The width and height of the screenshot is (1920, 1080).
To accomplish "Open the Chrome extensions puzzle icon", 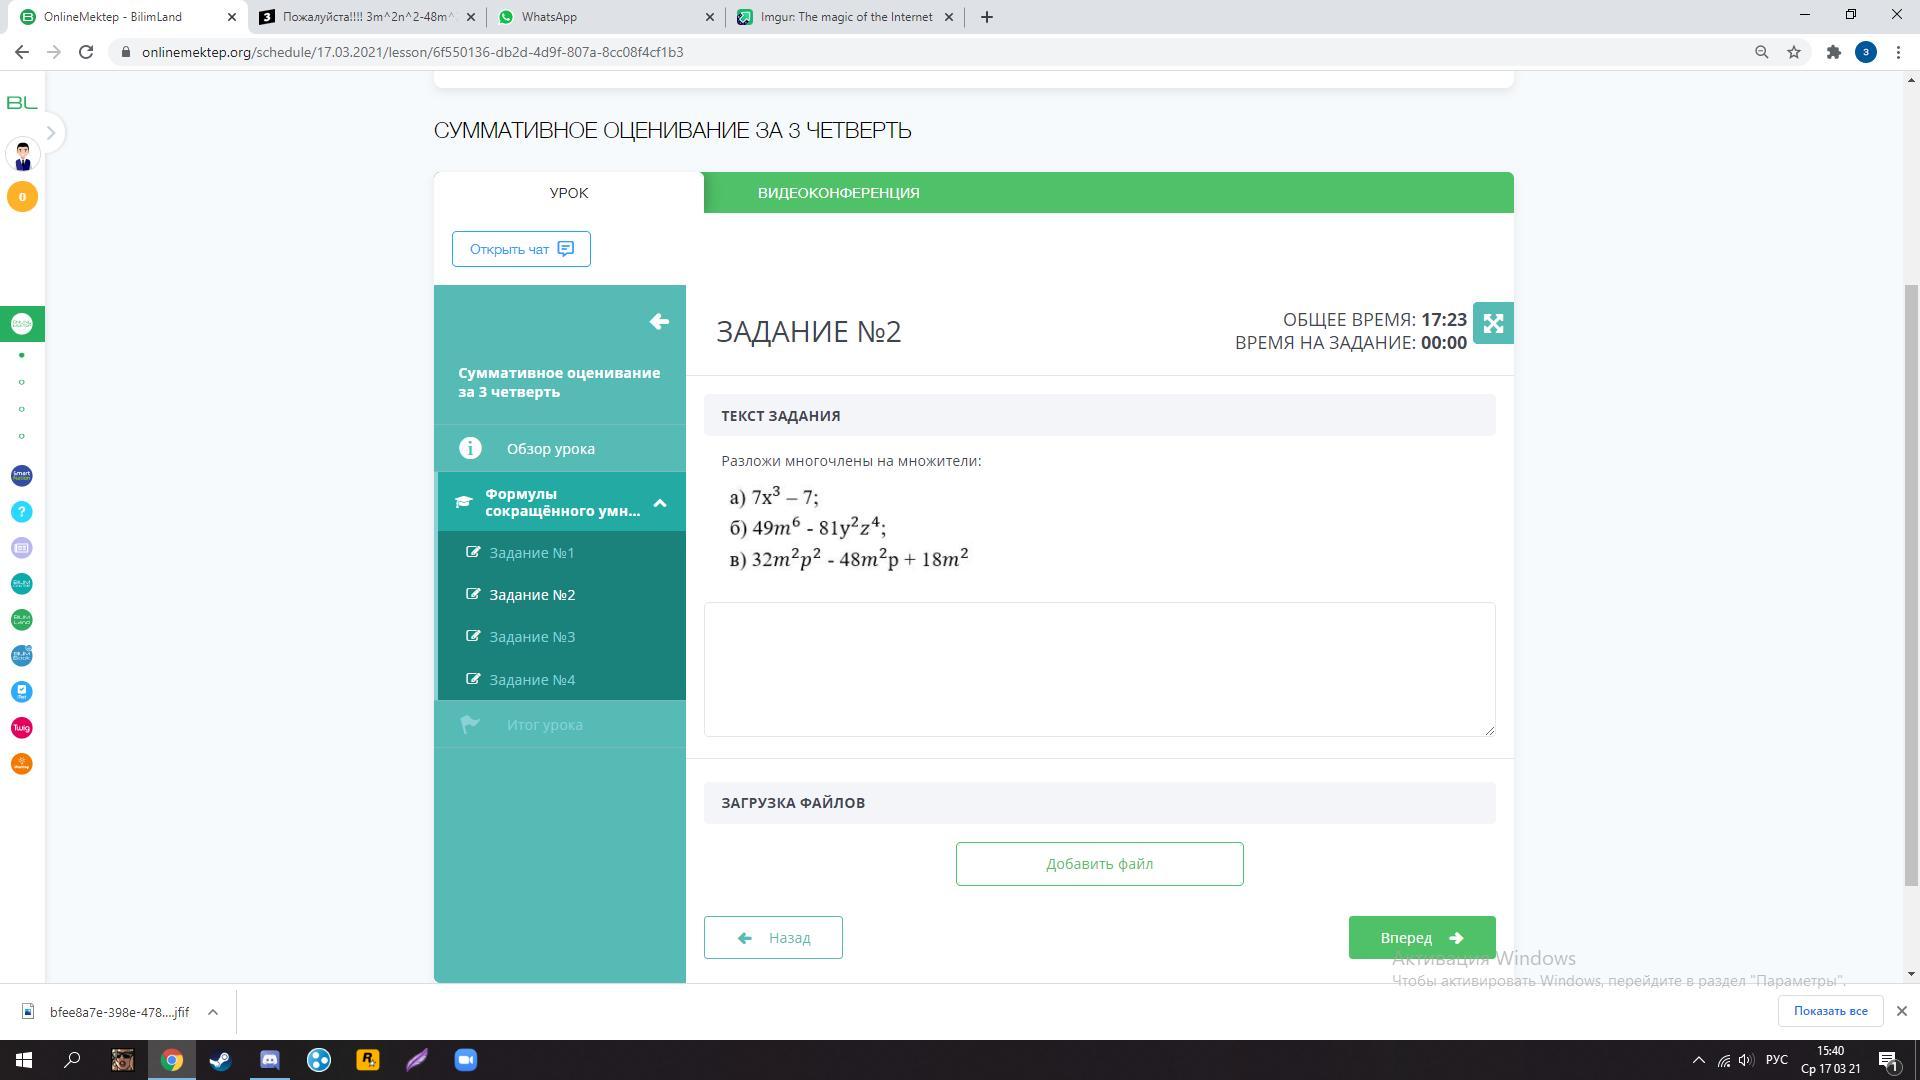I will (1833, 52).
